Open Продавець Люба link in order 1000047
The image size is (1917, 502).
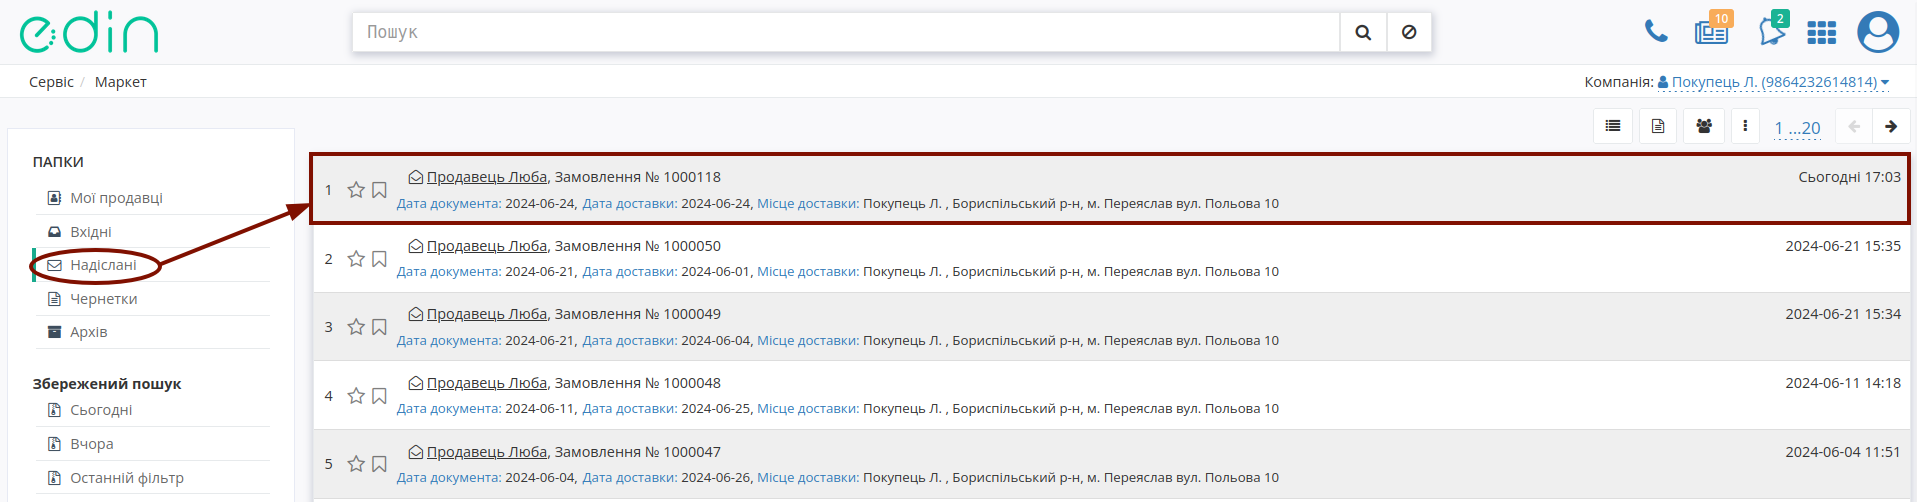pos(487,452)
